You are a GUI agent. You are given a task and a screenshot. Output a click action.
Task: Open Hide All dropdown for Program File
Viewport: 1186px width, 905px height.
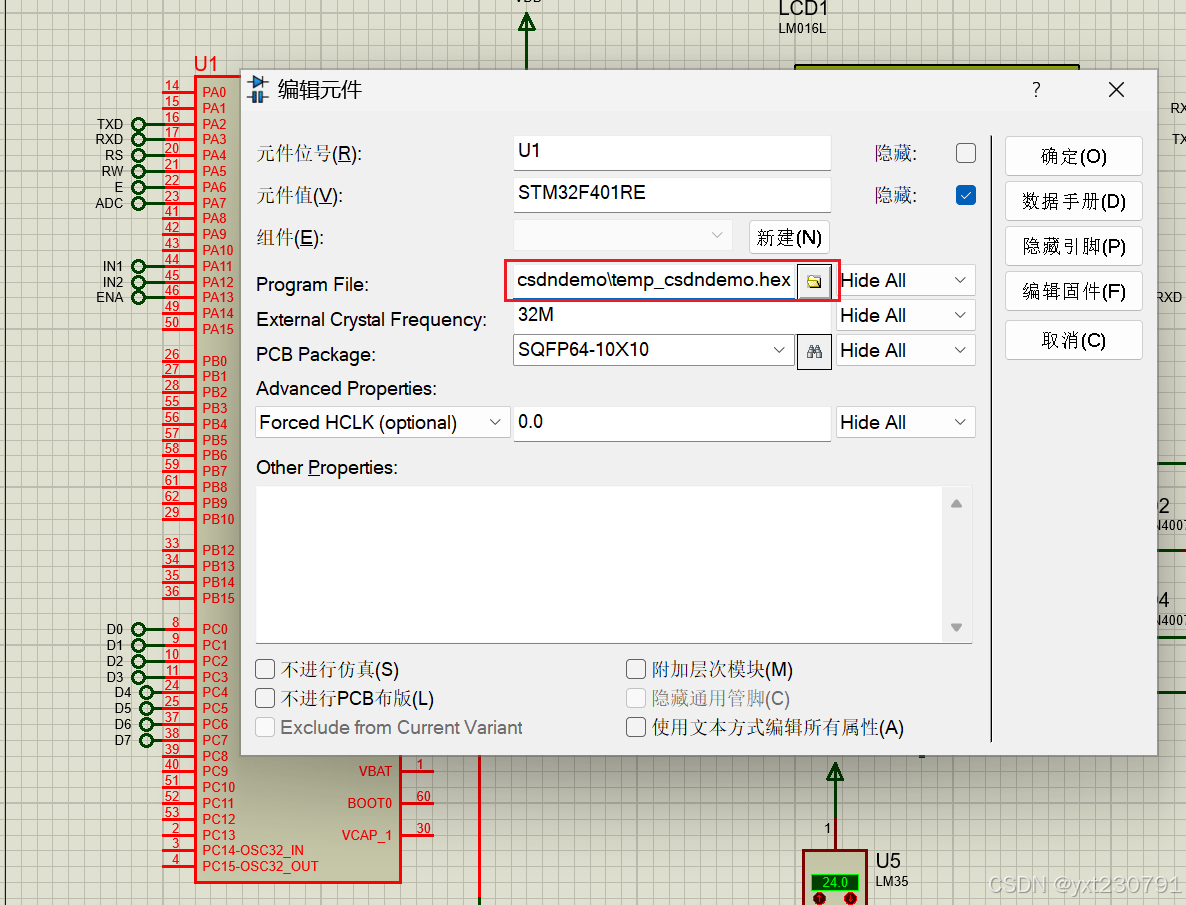(905, 281)
